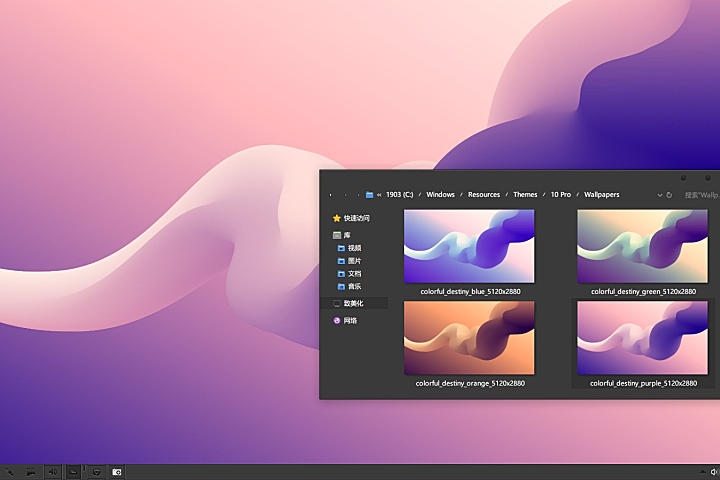Viewport: 720px width, 480px height.
Task: Jump to the Resources breadcrumb segment
Action: (x=484, y=195)
